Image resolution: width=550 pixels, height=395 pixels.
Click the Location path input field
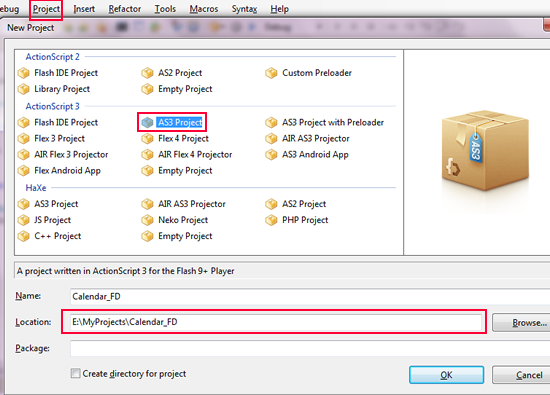[276, 322]
